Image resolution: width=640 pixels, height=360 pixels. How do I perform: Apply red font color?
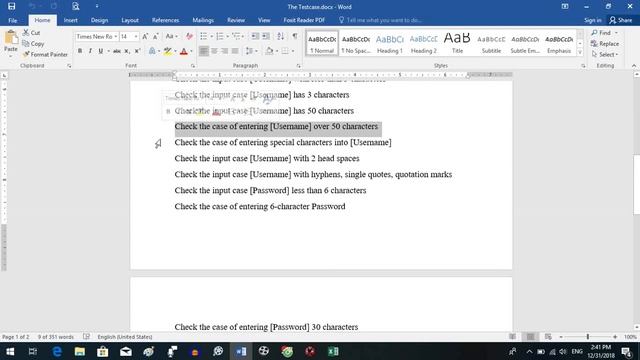(184, 51)
